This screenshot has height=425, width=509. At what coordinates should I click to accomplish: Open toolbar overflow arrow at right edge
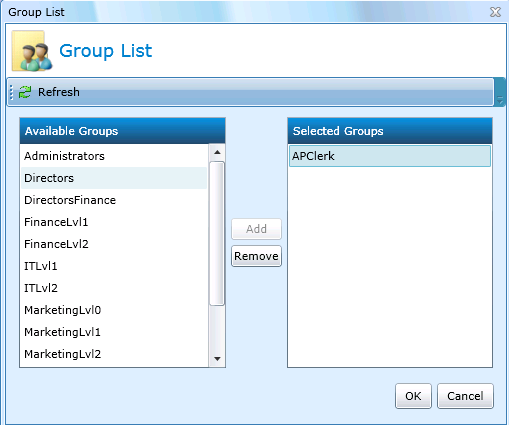(500, 92)
